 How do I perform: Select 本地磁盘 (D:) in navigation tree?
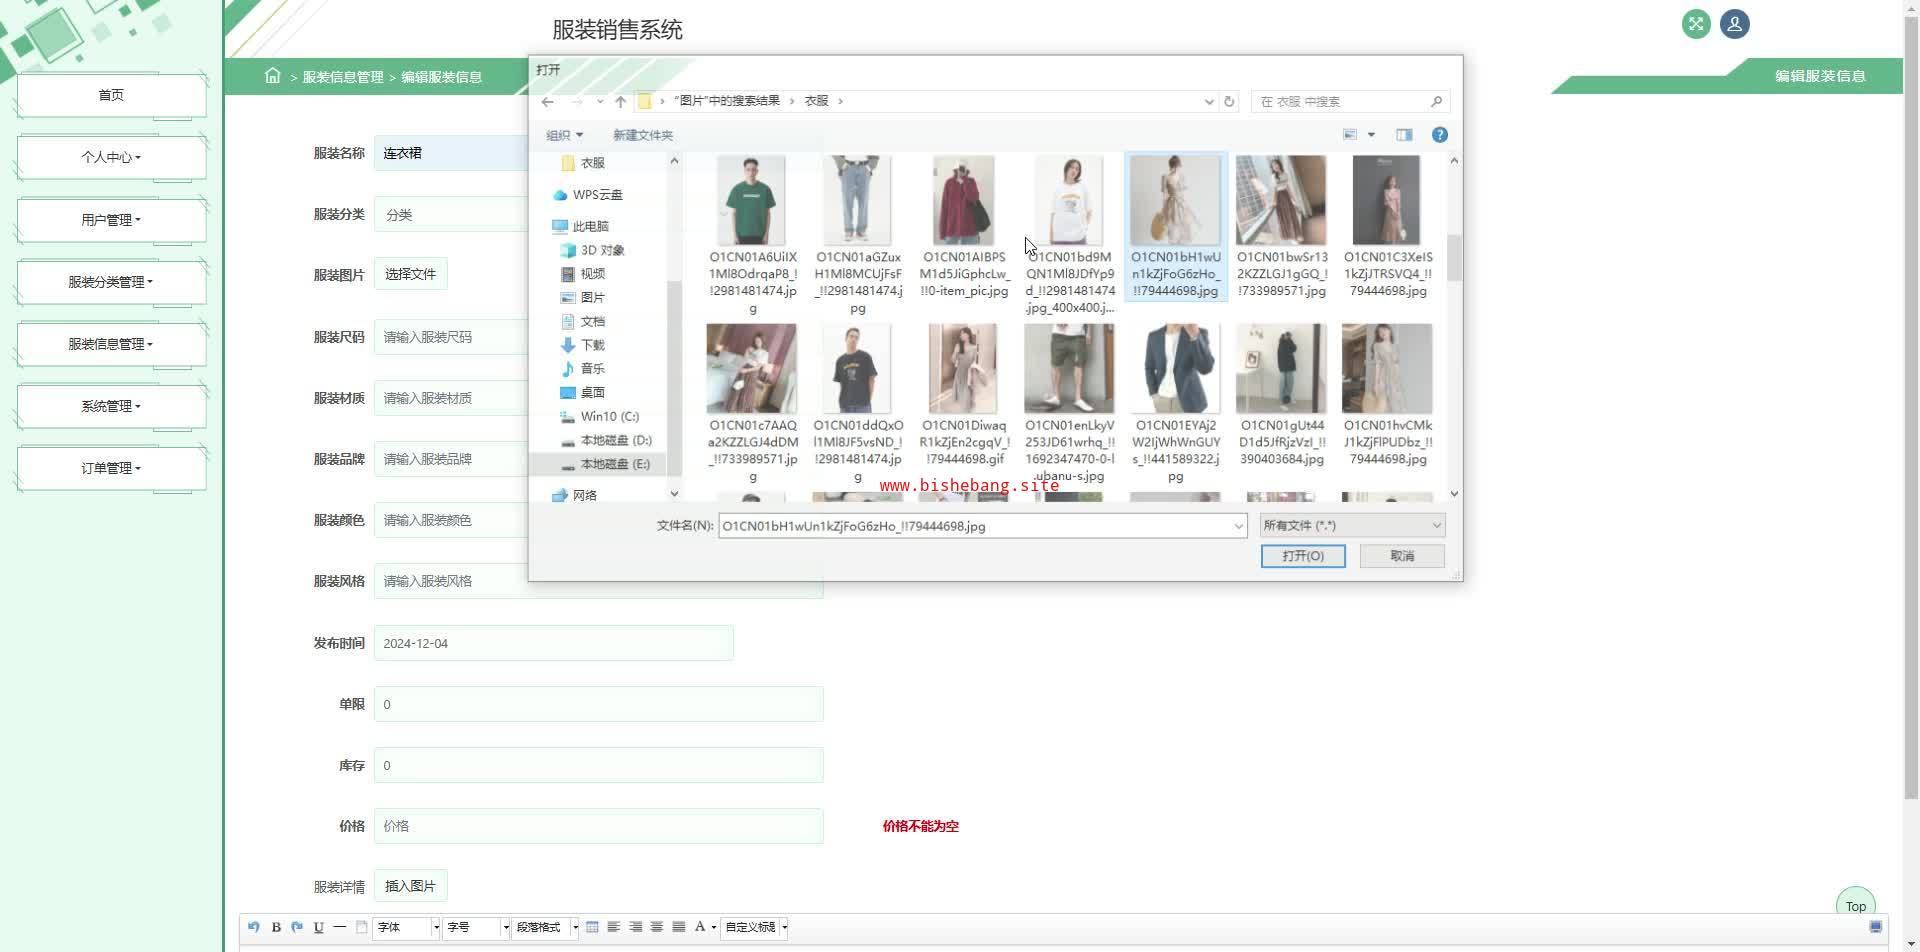click(x=615, y=440)
